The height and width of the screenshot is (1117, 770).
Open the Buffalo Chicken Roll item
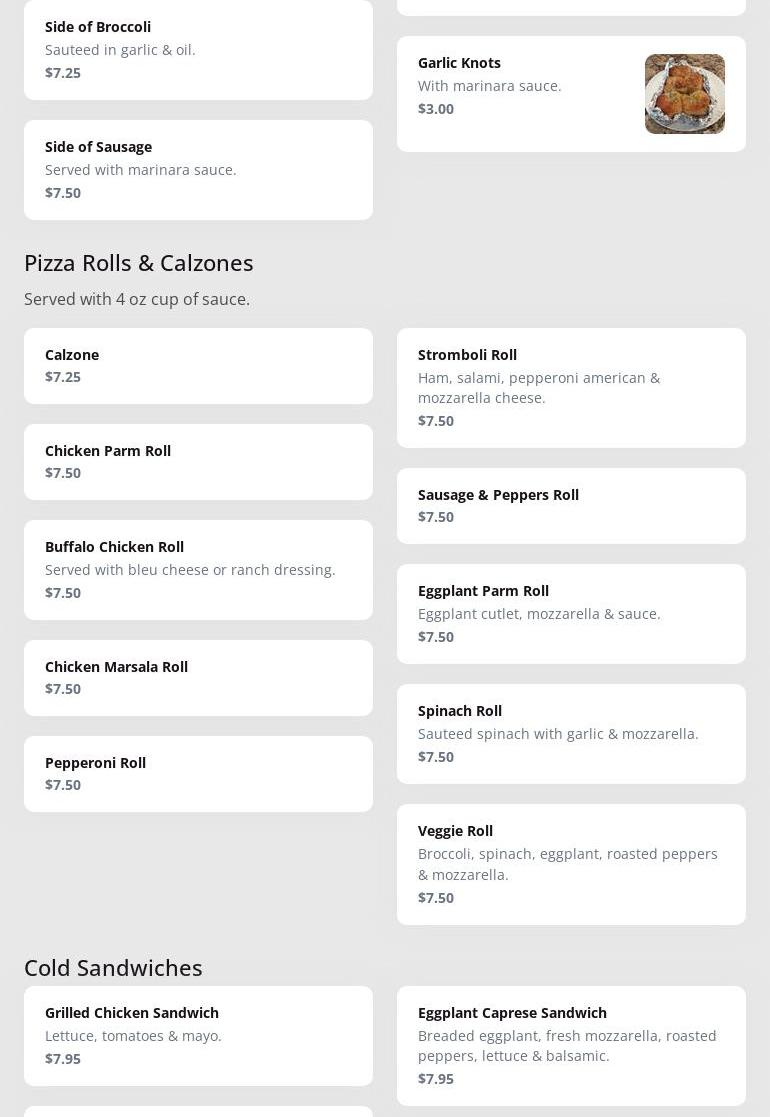coord(198,569)
